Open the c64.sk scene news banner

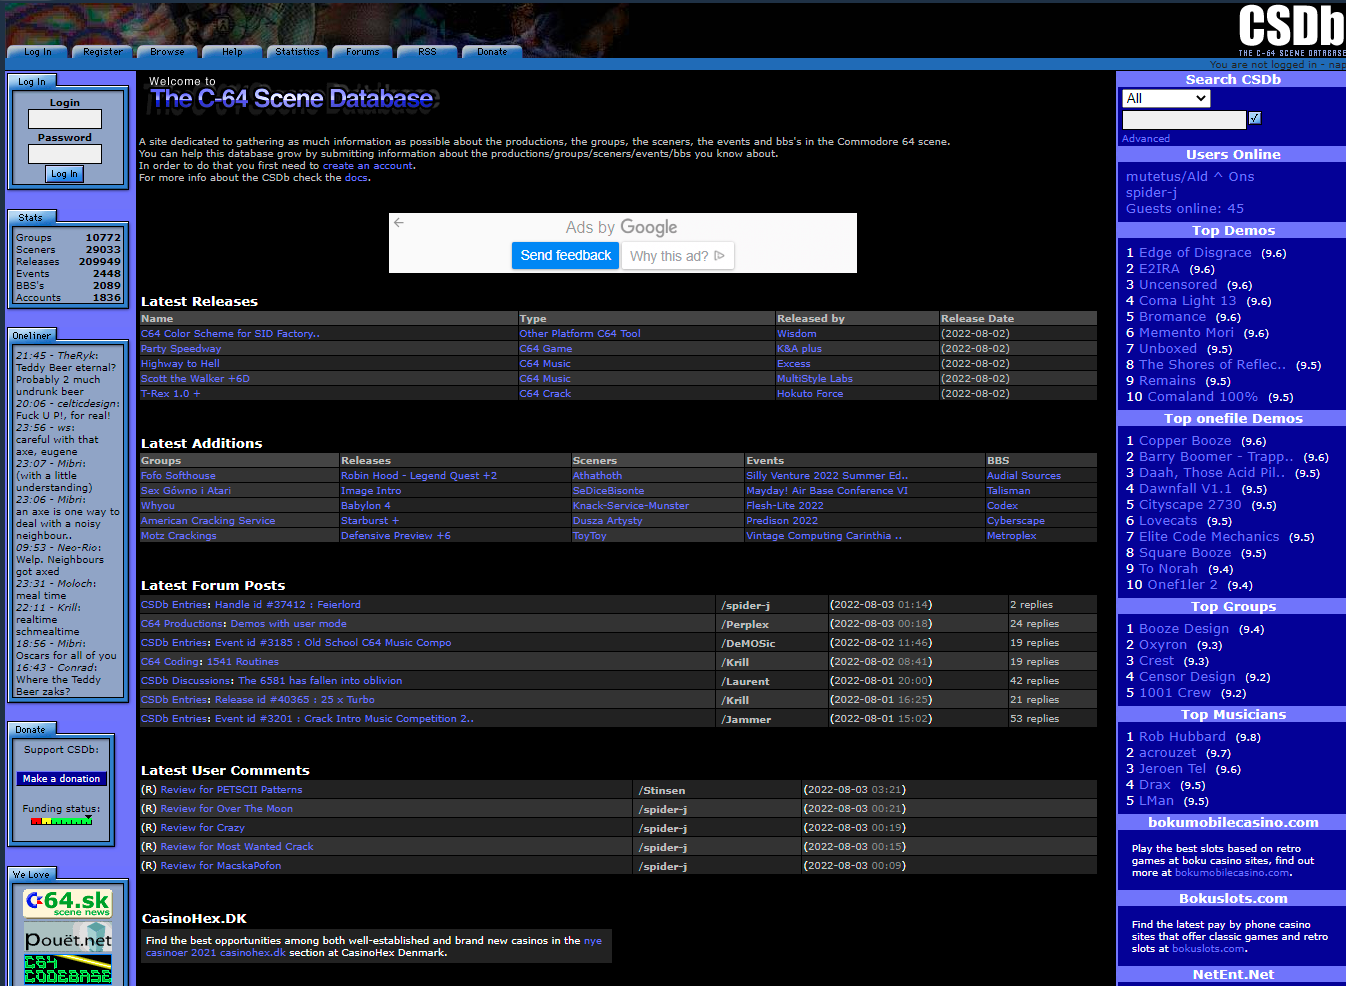click(x=68, y=903)
